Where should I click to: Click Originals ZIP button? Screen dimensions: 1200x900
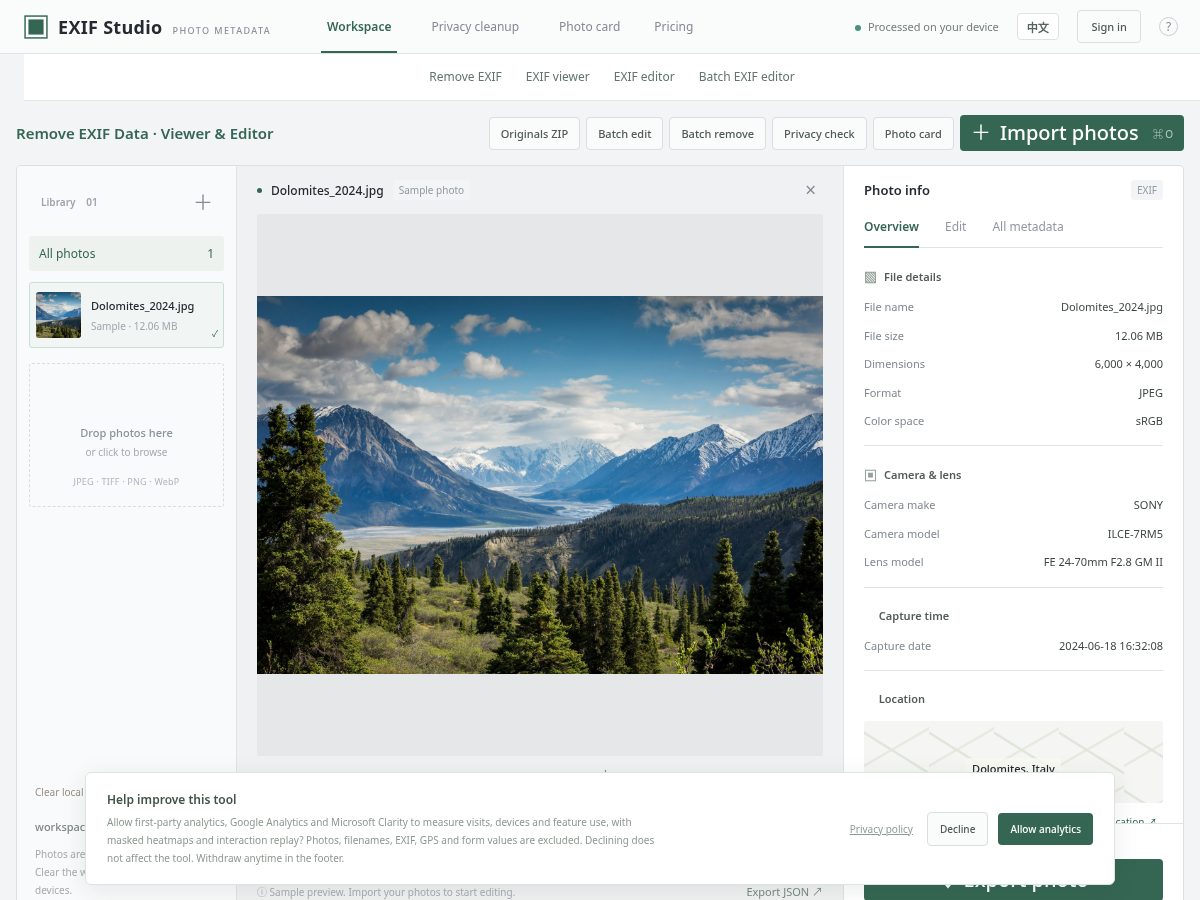pos(534,134)
